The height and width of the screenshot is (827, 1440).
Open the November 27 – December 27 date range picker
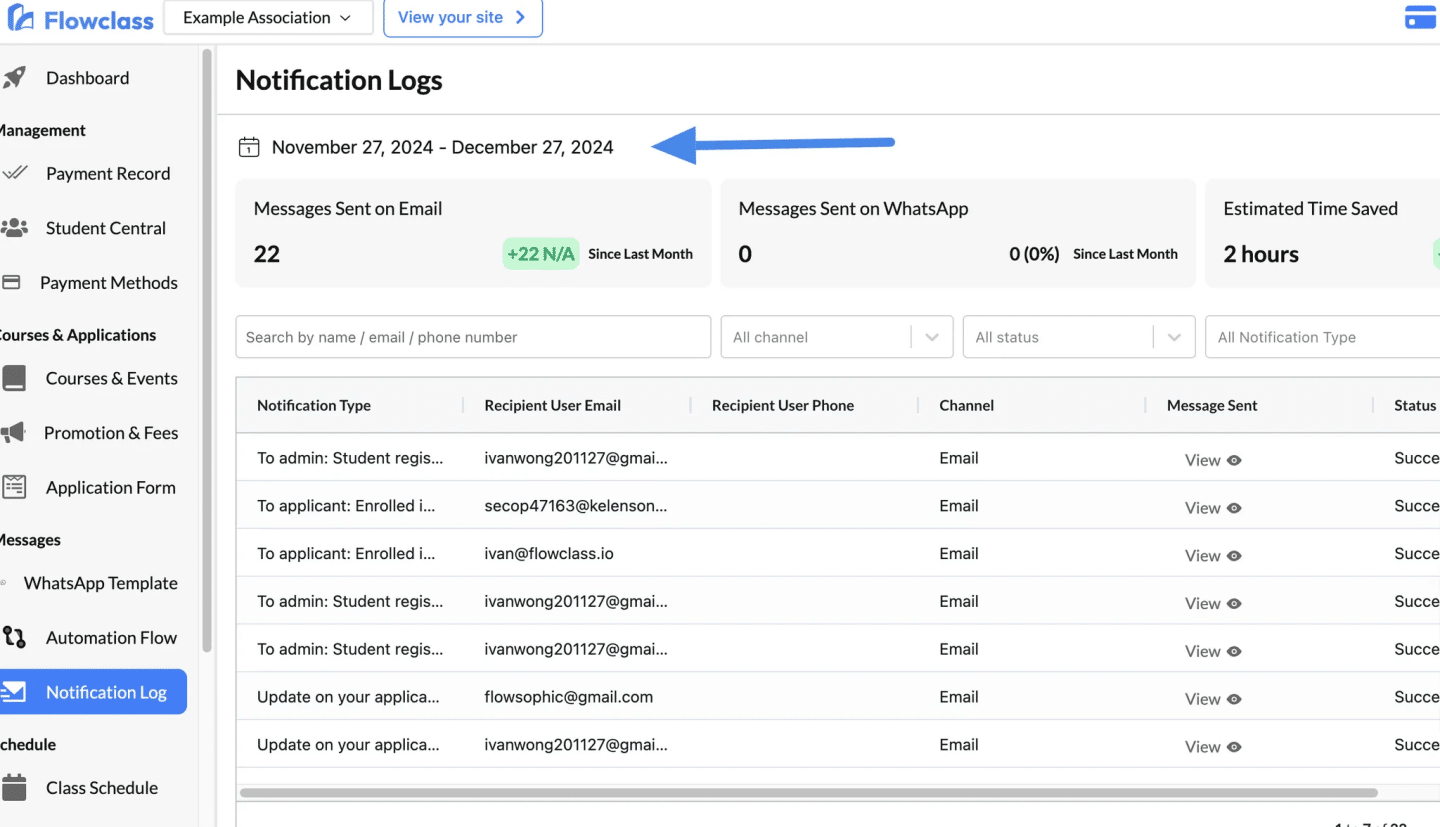(442, 147)
